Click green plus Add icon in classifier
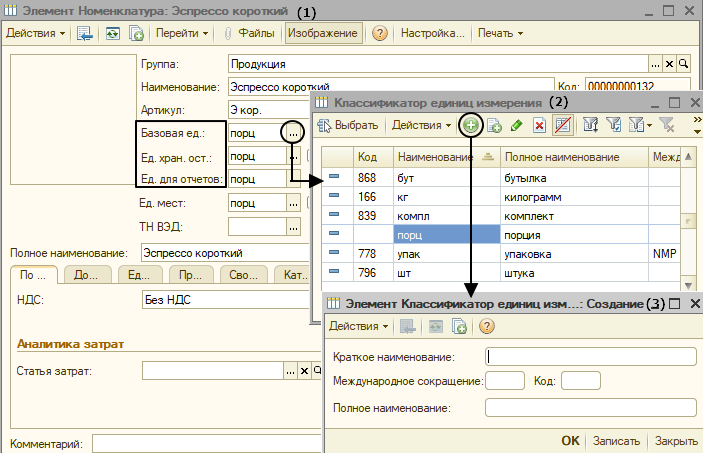 470,125
